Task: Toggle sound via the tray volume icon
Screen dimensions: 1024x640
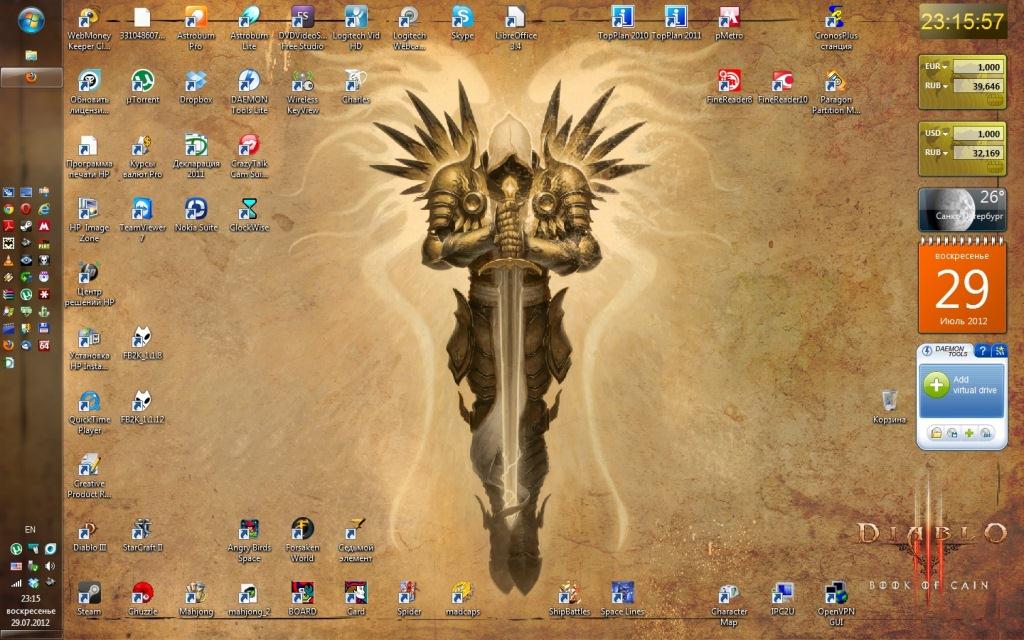Action: click(50, 566)
